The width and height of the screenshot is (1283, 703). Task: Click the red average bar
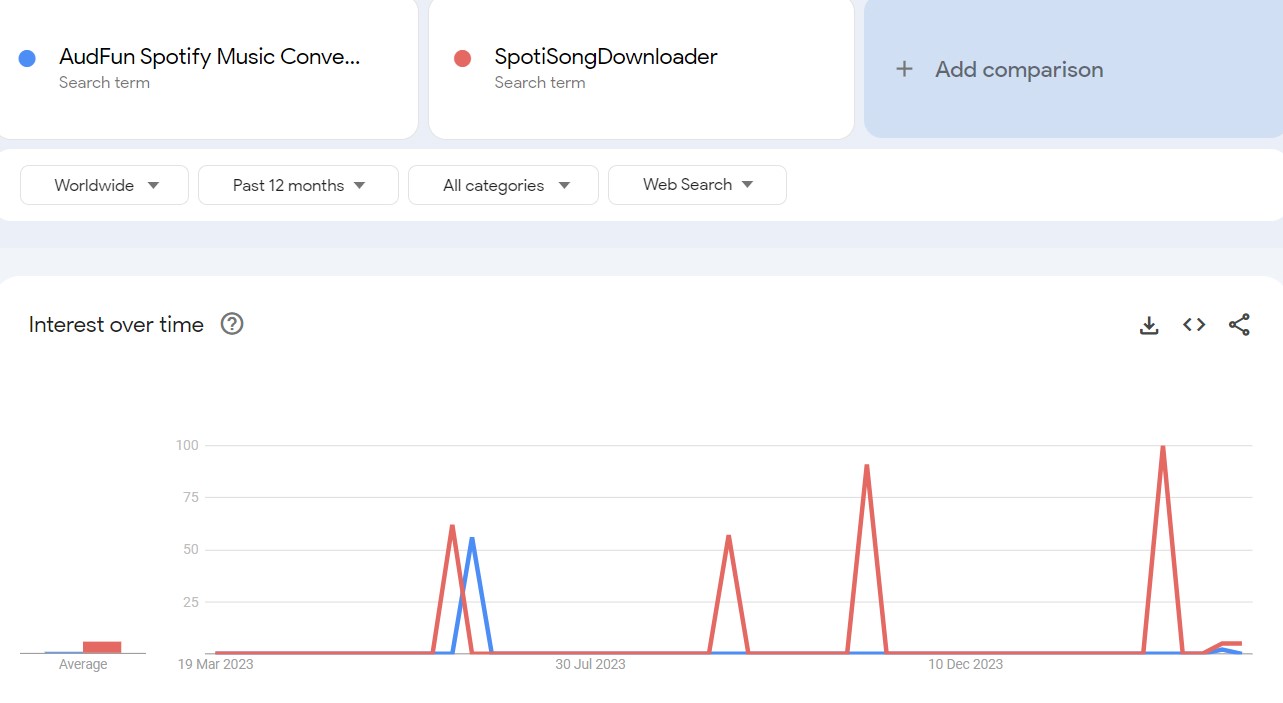click(102, 647)
